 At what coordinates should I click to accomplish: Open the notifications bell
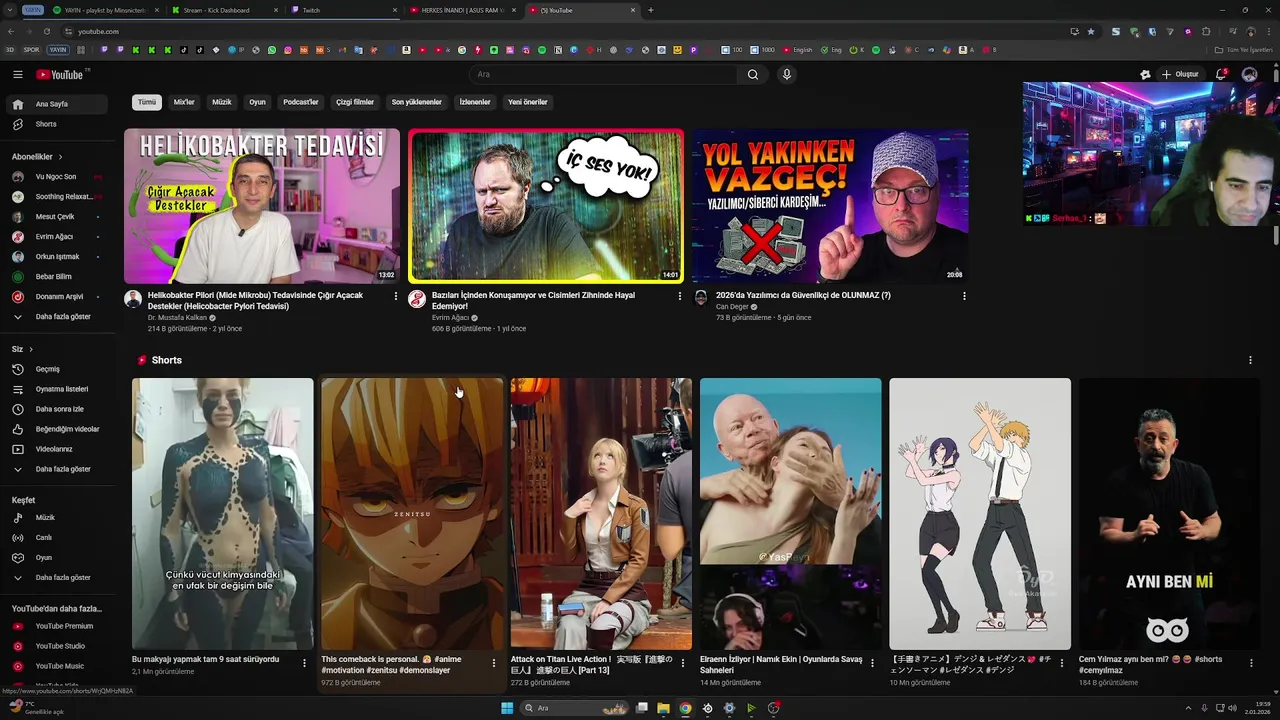click(1220, 74)
